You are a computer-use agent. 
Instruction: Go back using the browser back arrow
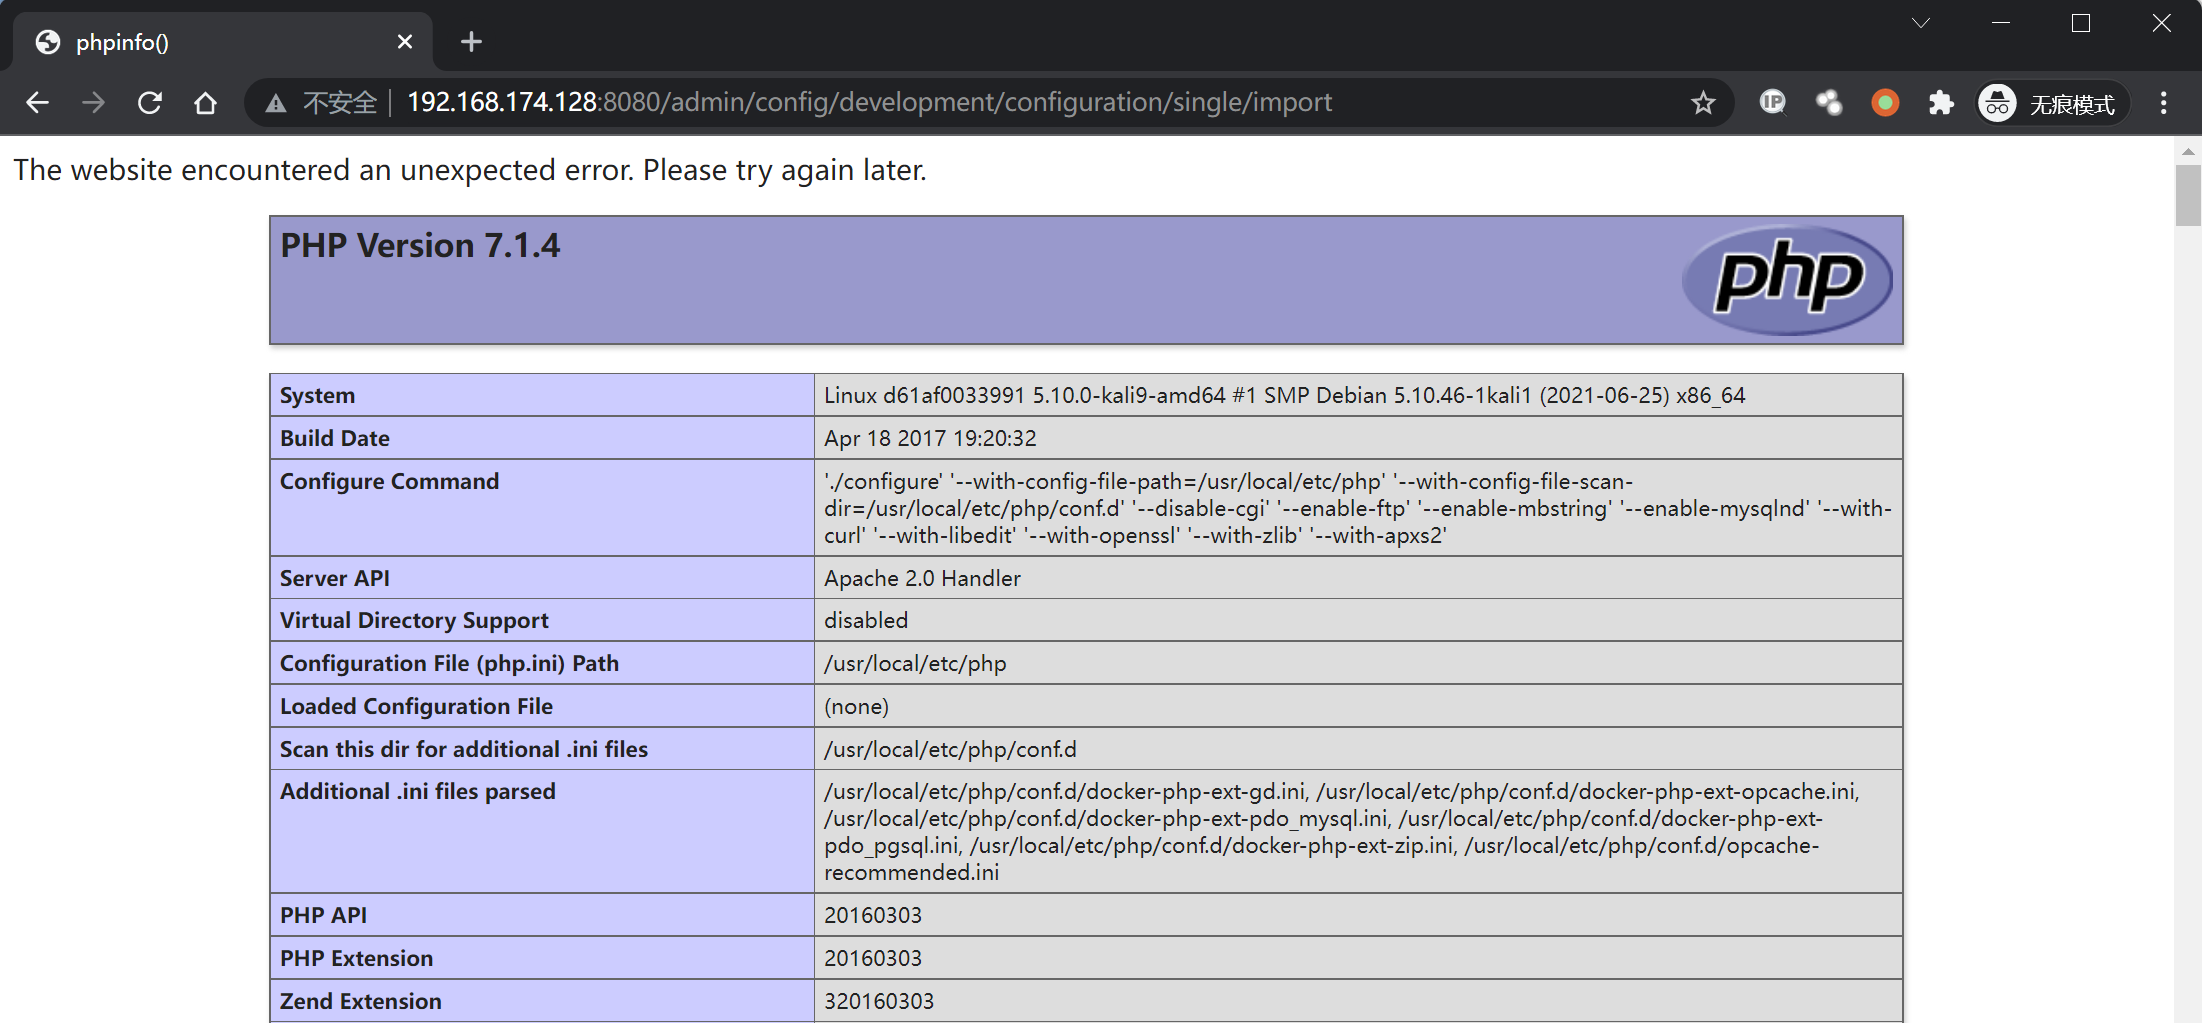pos(38,102)
